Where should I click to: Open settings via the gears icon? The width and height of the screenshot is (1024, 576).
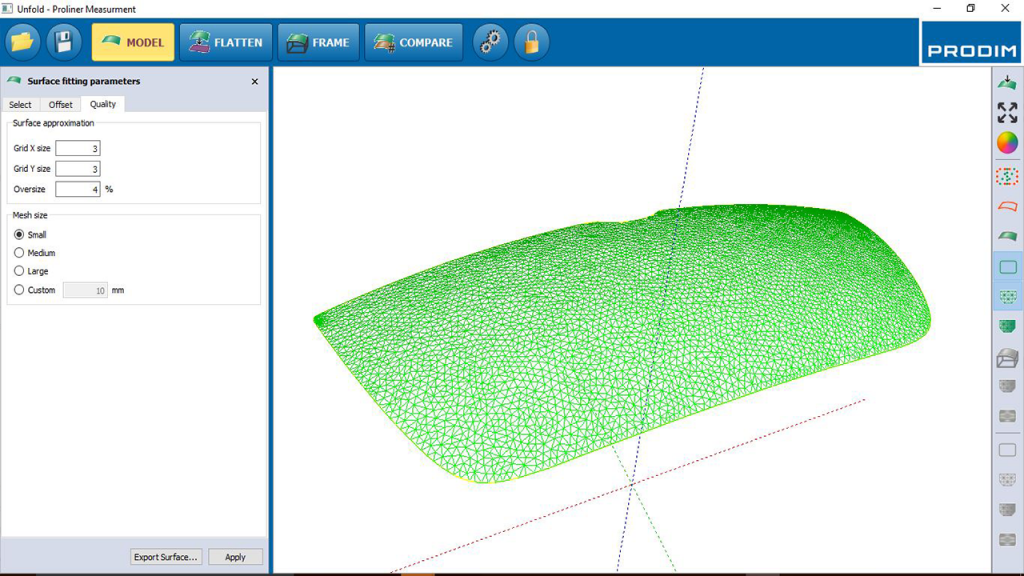coord(490,42)
